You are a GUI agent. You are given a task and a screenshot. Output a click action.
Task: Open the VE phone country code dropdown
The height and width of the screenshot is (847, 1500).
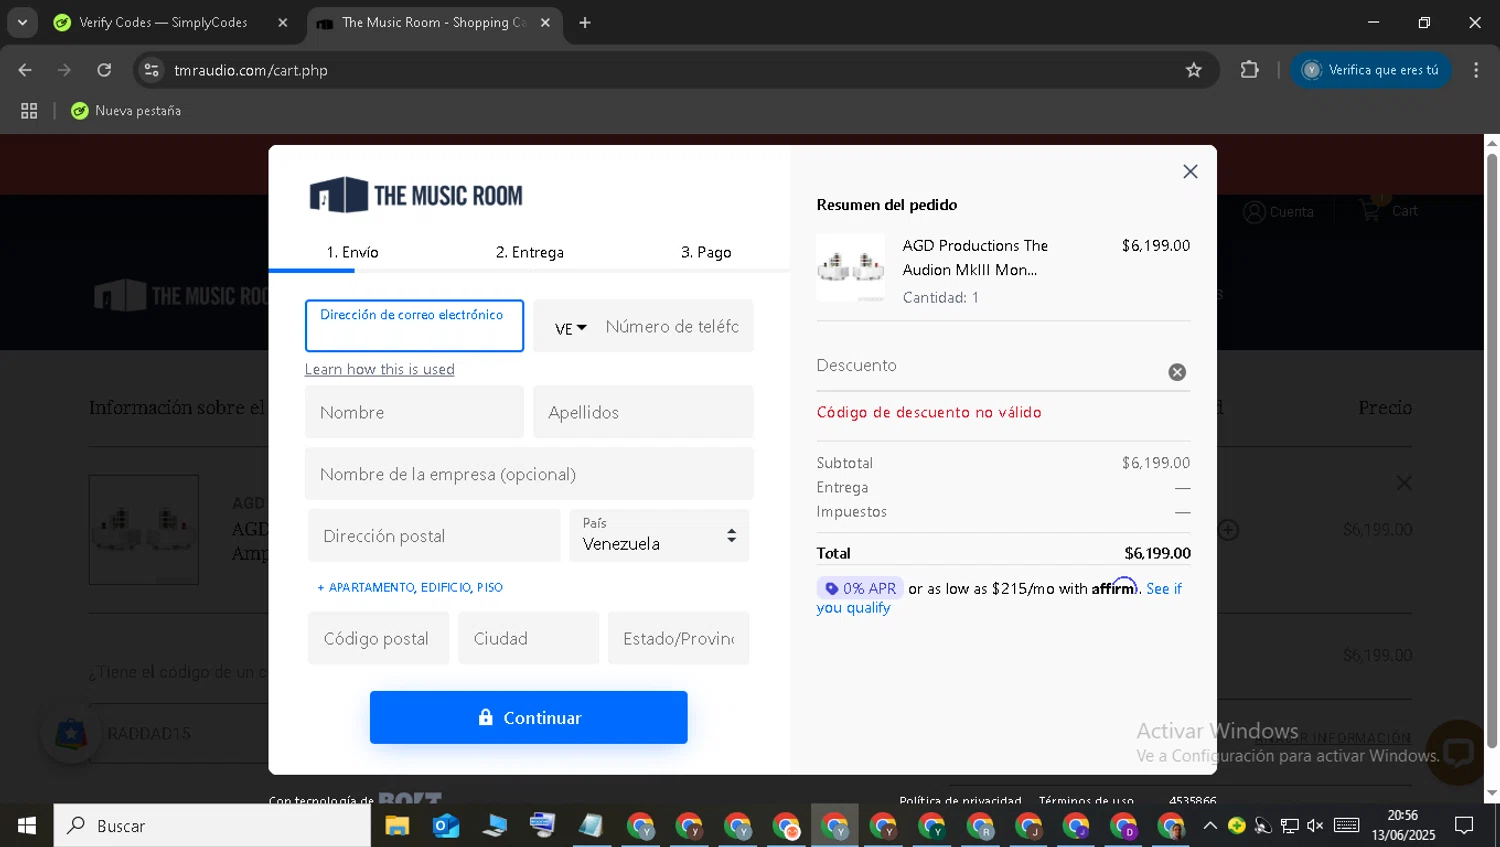[x=570, y=328]
